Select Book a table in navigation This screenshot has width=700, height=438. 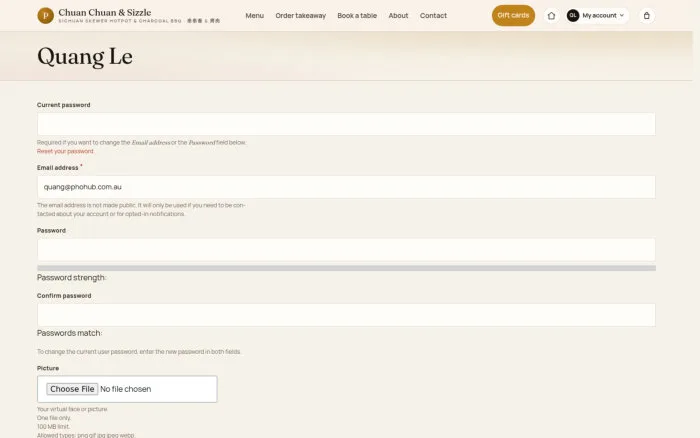[x=357, y=16]
